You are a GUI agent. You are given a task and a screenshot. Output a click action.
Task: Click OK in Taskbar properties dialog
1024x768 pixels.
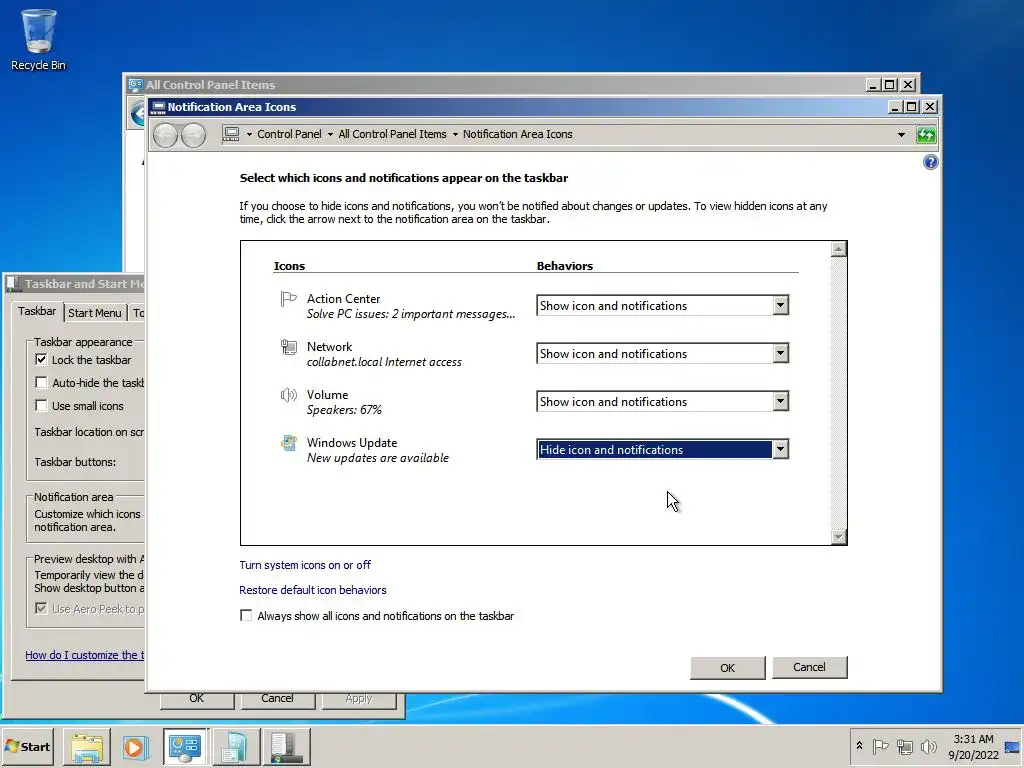197,698
